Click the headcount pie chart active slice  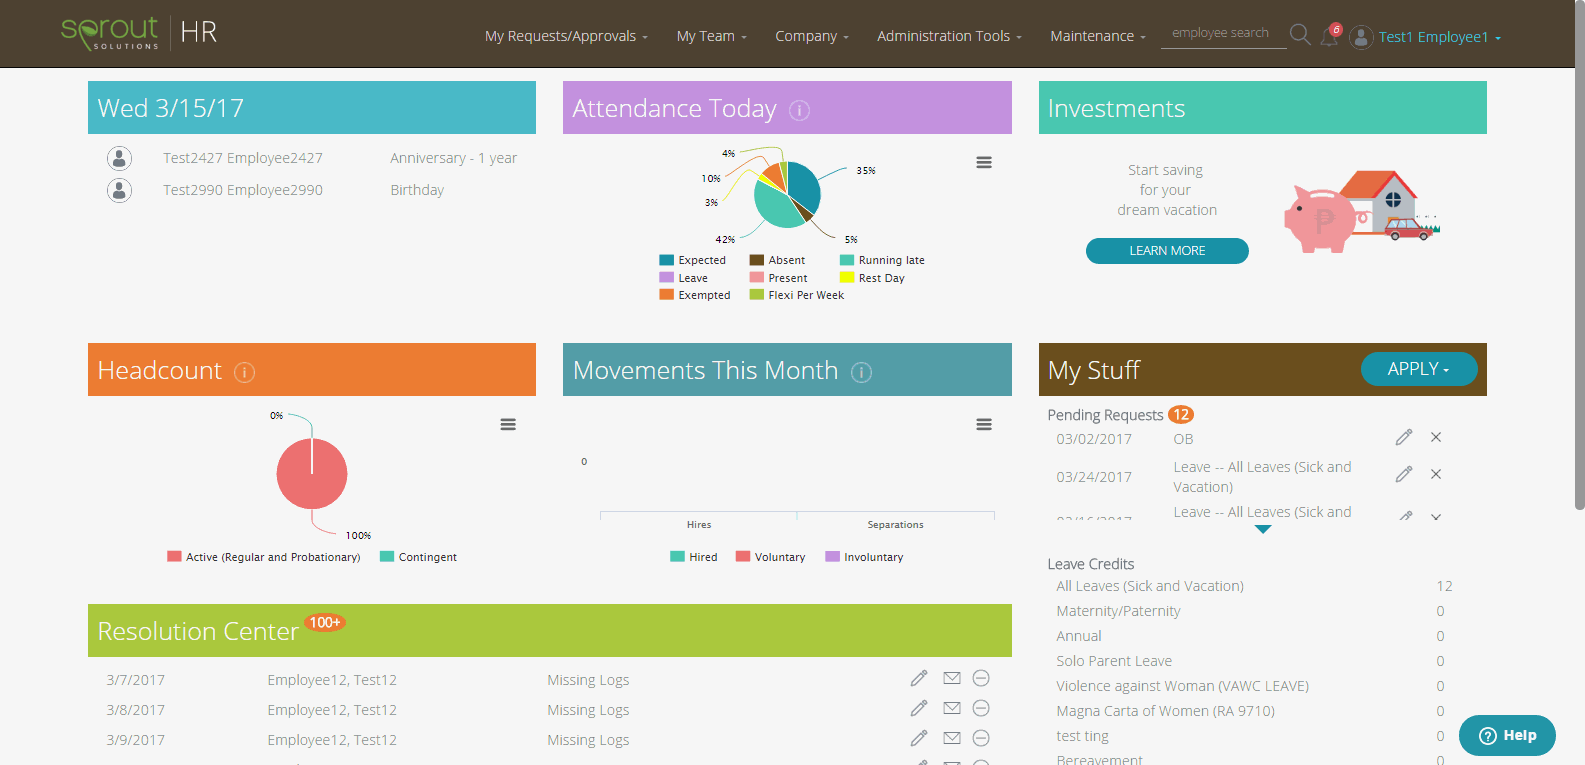point(312,474)
